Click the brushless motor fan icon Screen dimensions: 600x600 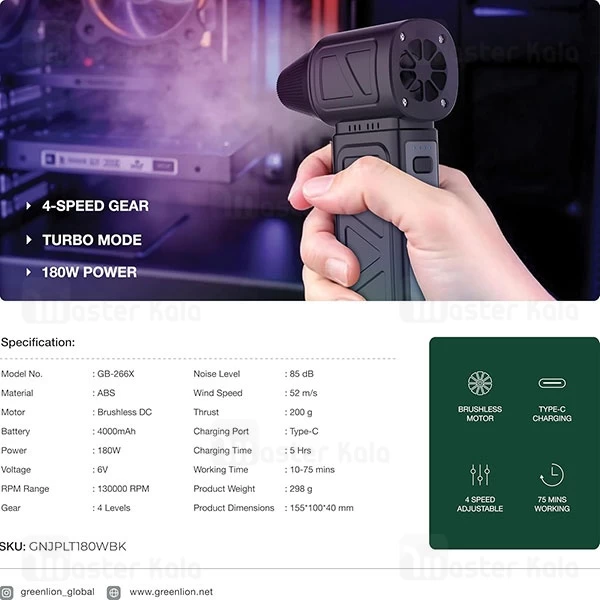(x=480, y=383)
